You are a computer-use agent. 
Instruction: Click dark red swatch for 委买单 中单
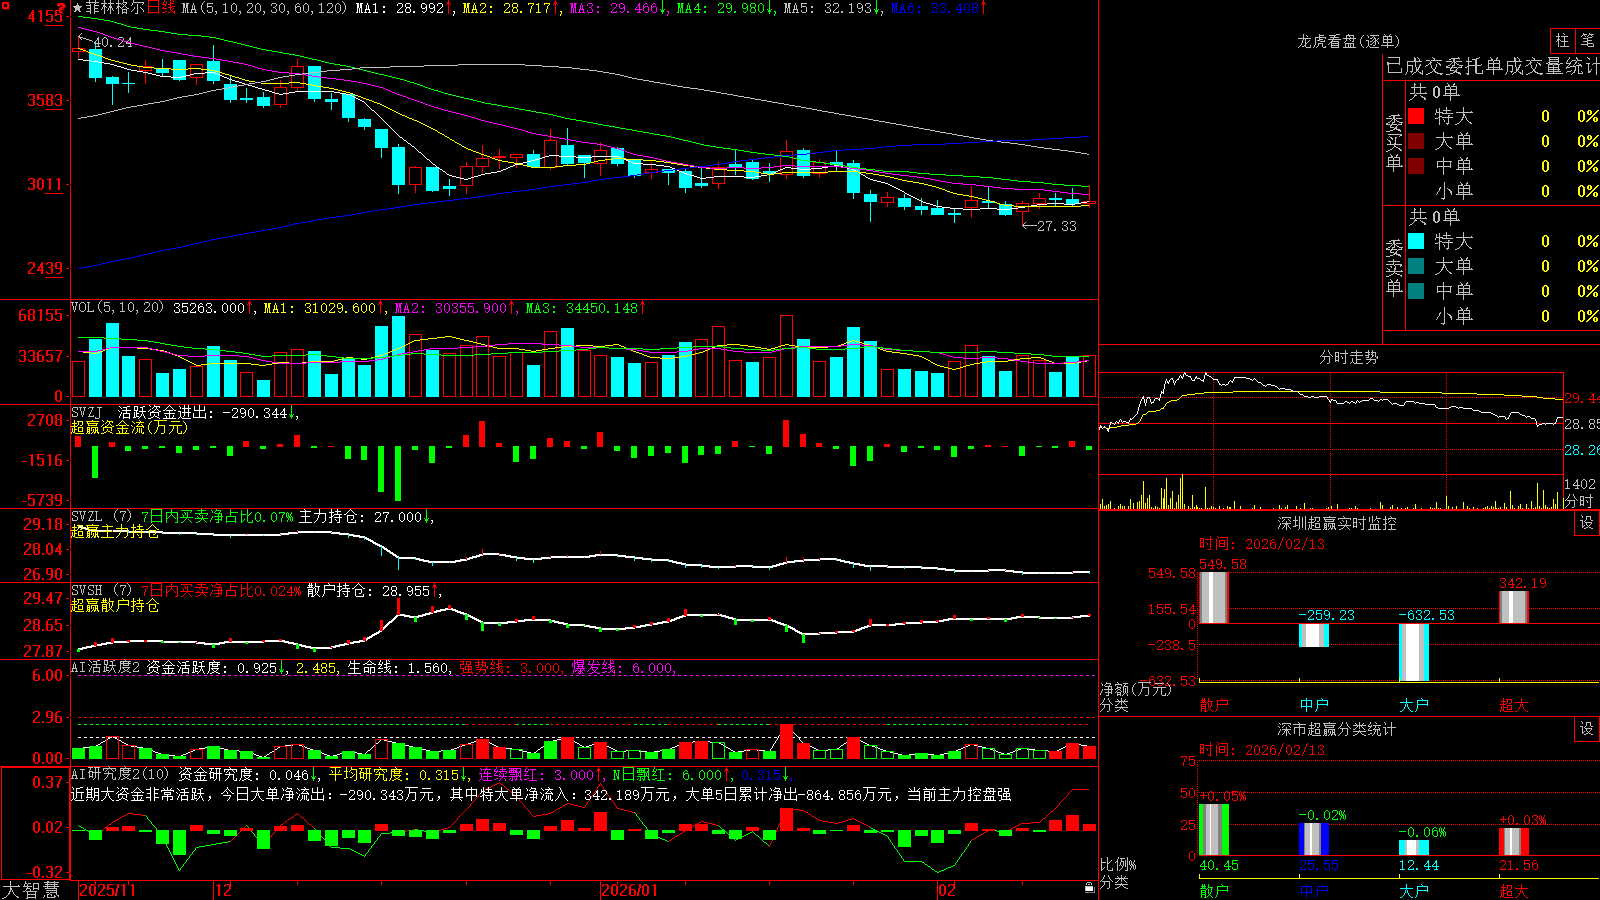[1416, 166]
